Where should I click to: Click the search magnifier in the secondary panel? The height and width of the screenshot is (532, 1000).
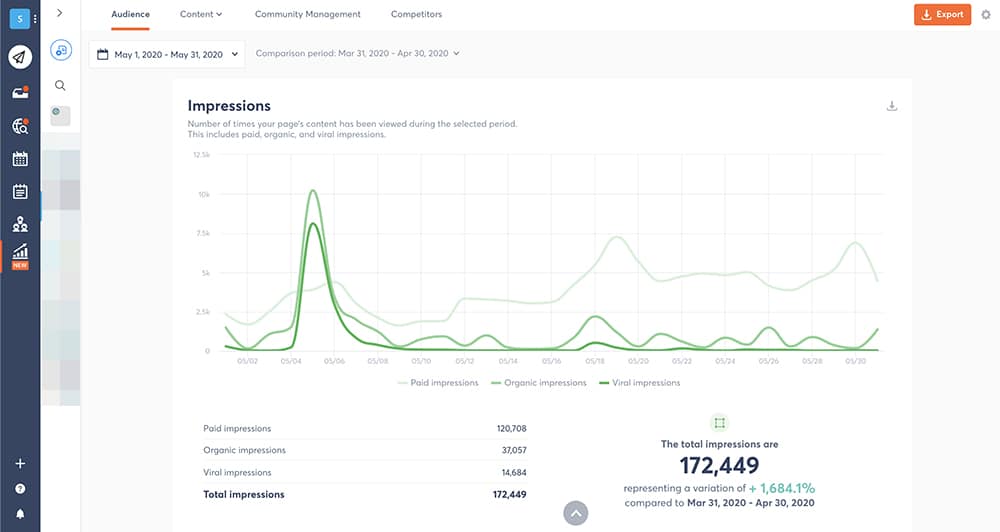[61, 86]
